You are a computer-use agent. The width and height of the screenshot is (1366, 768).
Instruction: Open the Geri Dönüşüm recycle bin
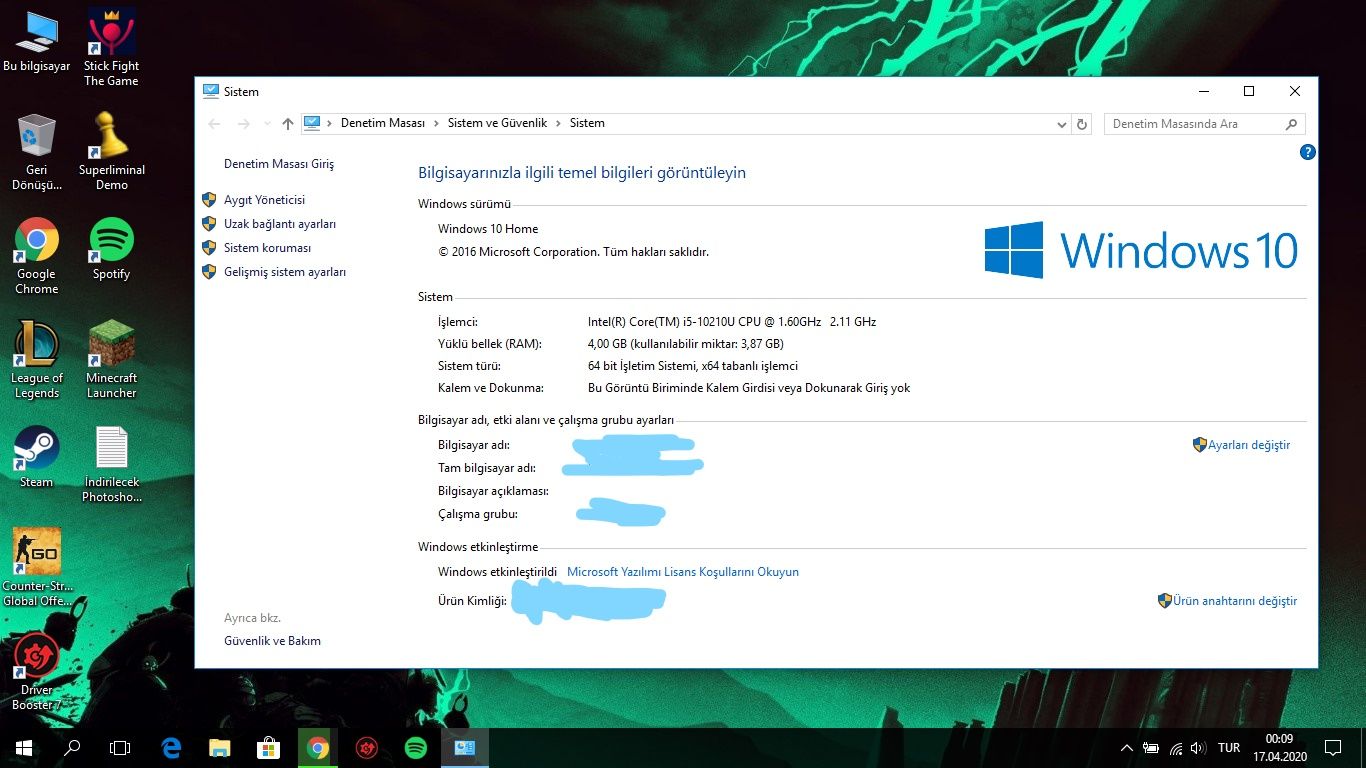[x=37, y=152]
